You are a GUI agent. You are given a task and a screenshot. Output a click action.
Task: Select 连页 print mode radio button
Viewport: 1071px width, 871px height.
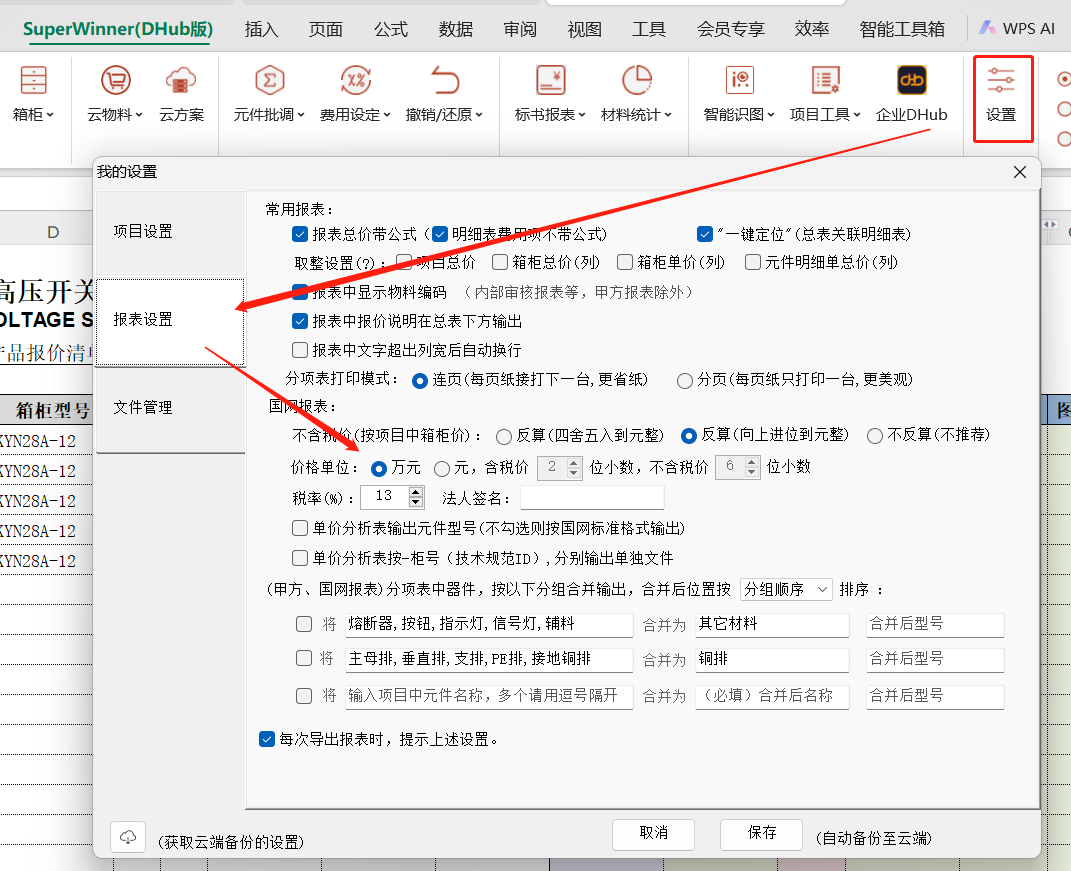click(420, 381)
